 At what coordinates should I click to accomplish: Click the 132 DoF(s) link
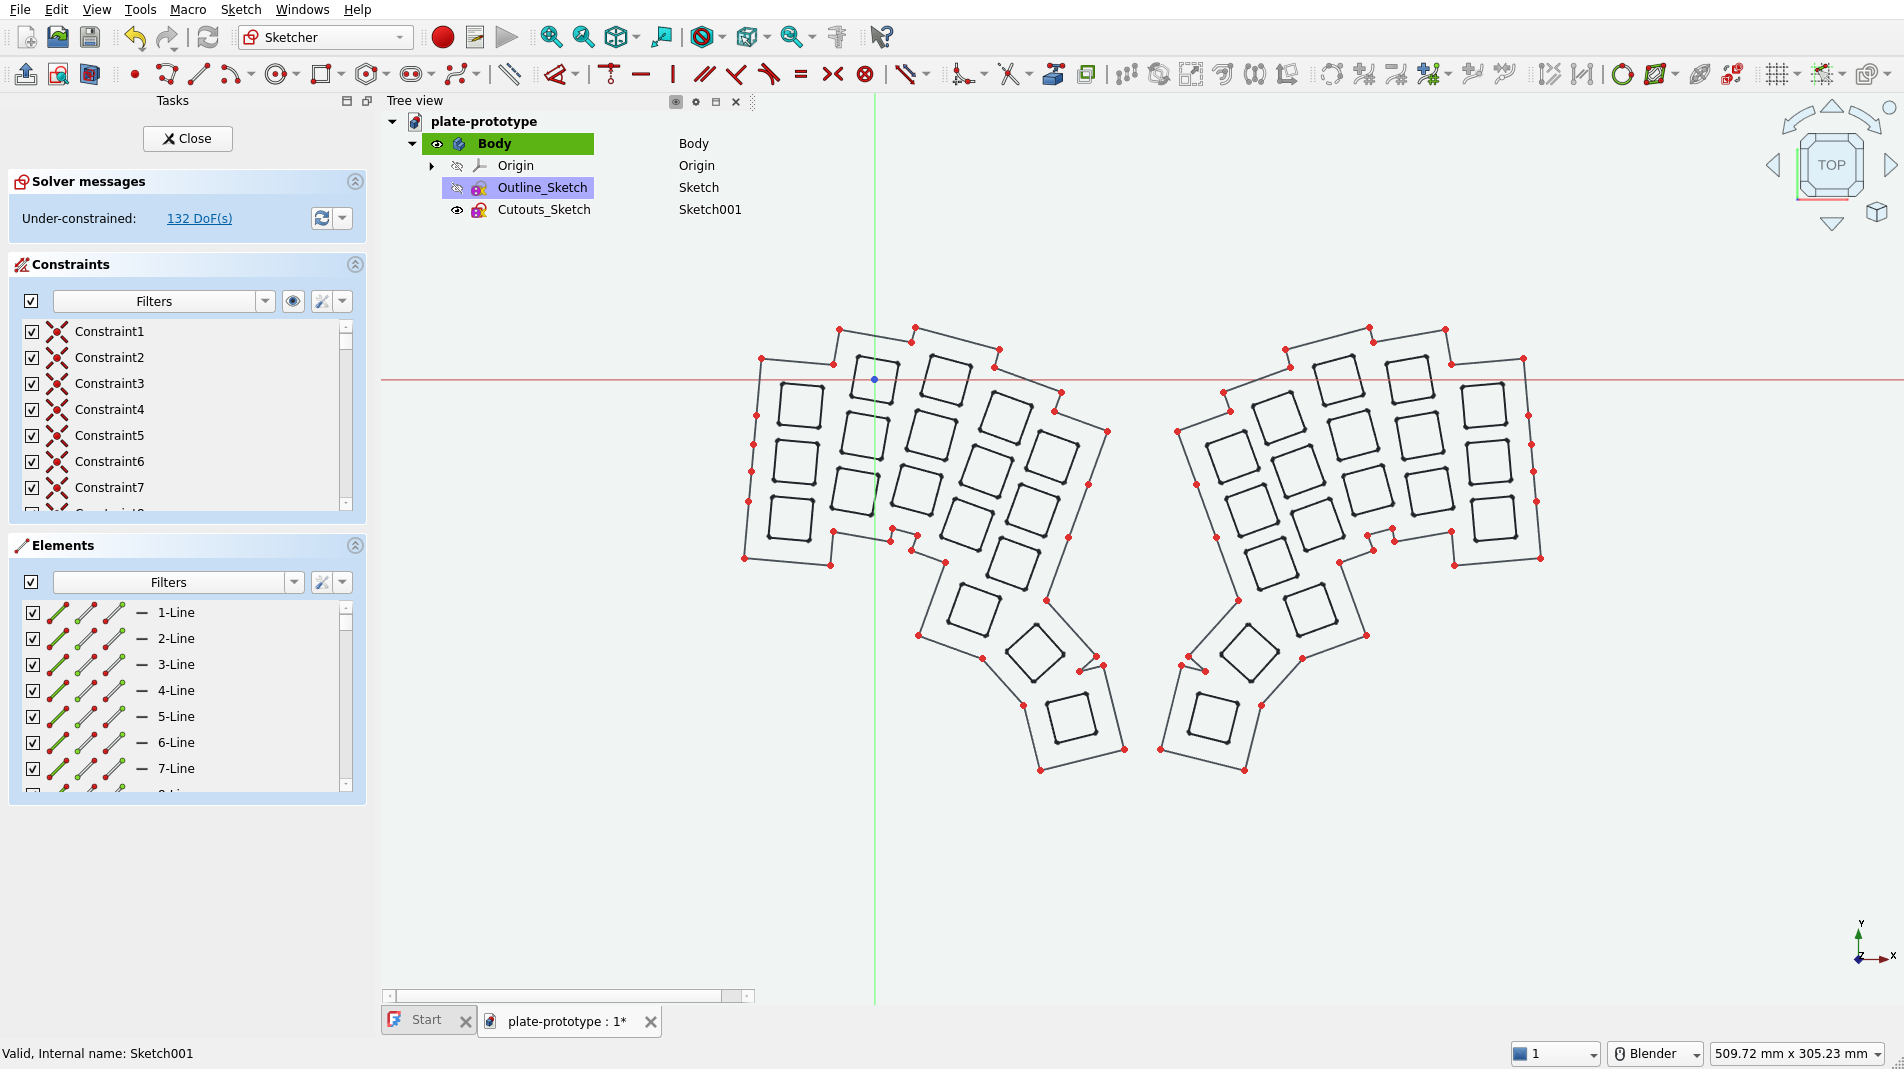pos(199,218)
